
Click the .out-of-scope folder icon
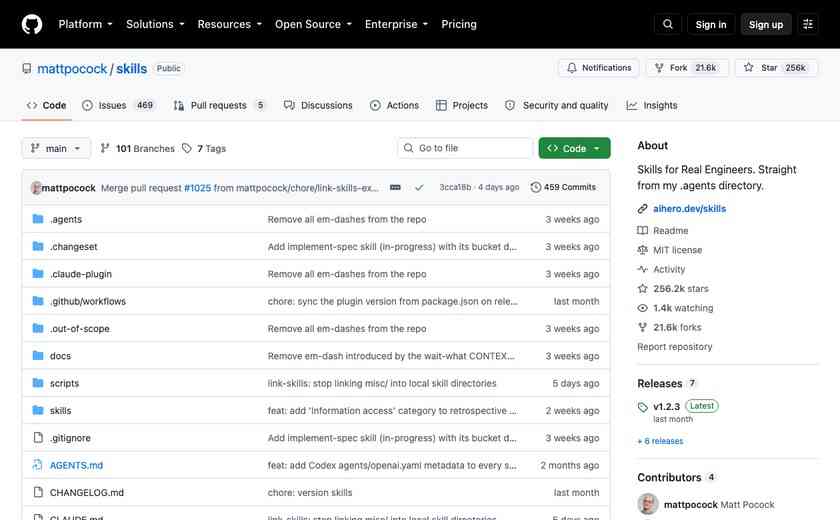click(38, 328)
